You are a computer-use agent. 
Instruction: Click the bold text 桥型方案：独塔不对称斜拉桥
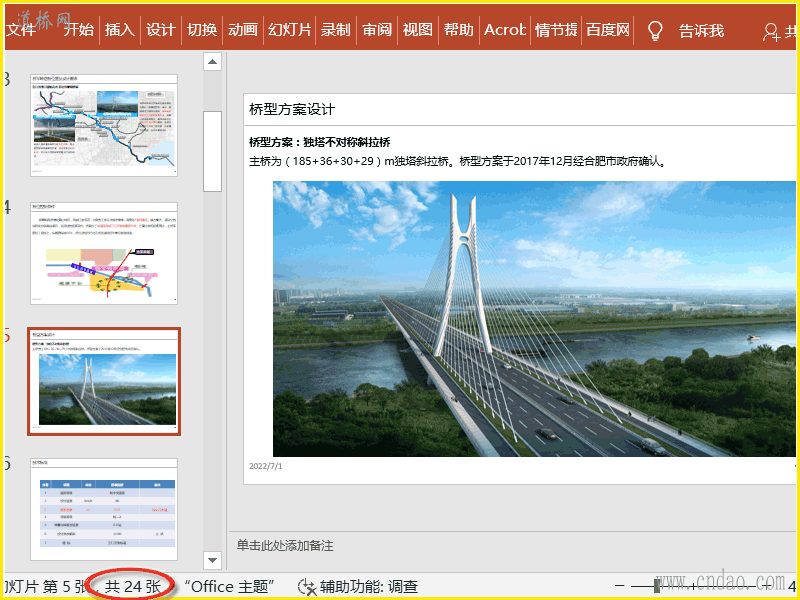(x=320, y=142)
